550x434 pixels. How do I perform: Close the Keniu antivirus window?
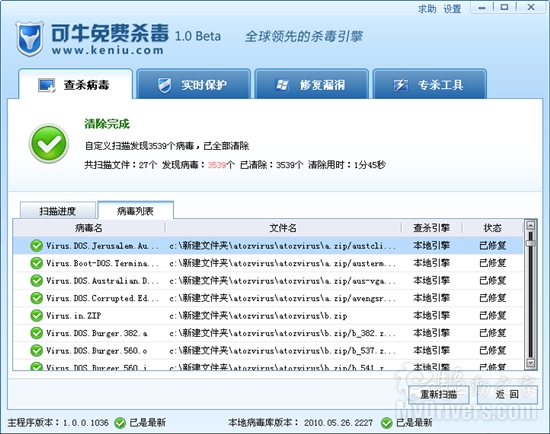pos(531,7)
